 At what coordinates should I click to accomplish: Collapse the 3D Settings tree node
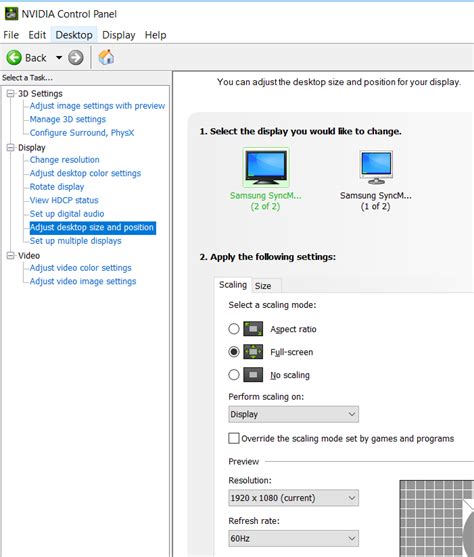coord(11,94)
